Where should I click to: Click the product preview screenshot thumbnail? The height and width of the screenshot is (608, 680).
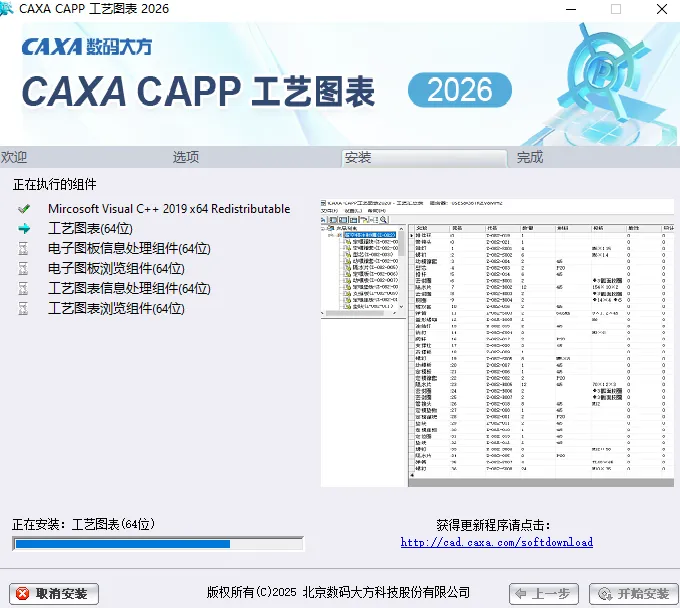pyautogui.click(x=497, y=343)
